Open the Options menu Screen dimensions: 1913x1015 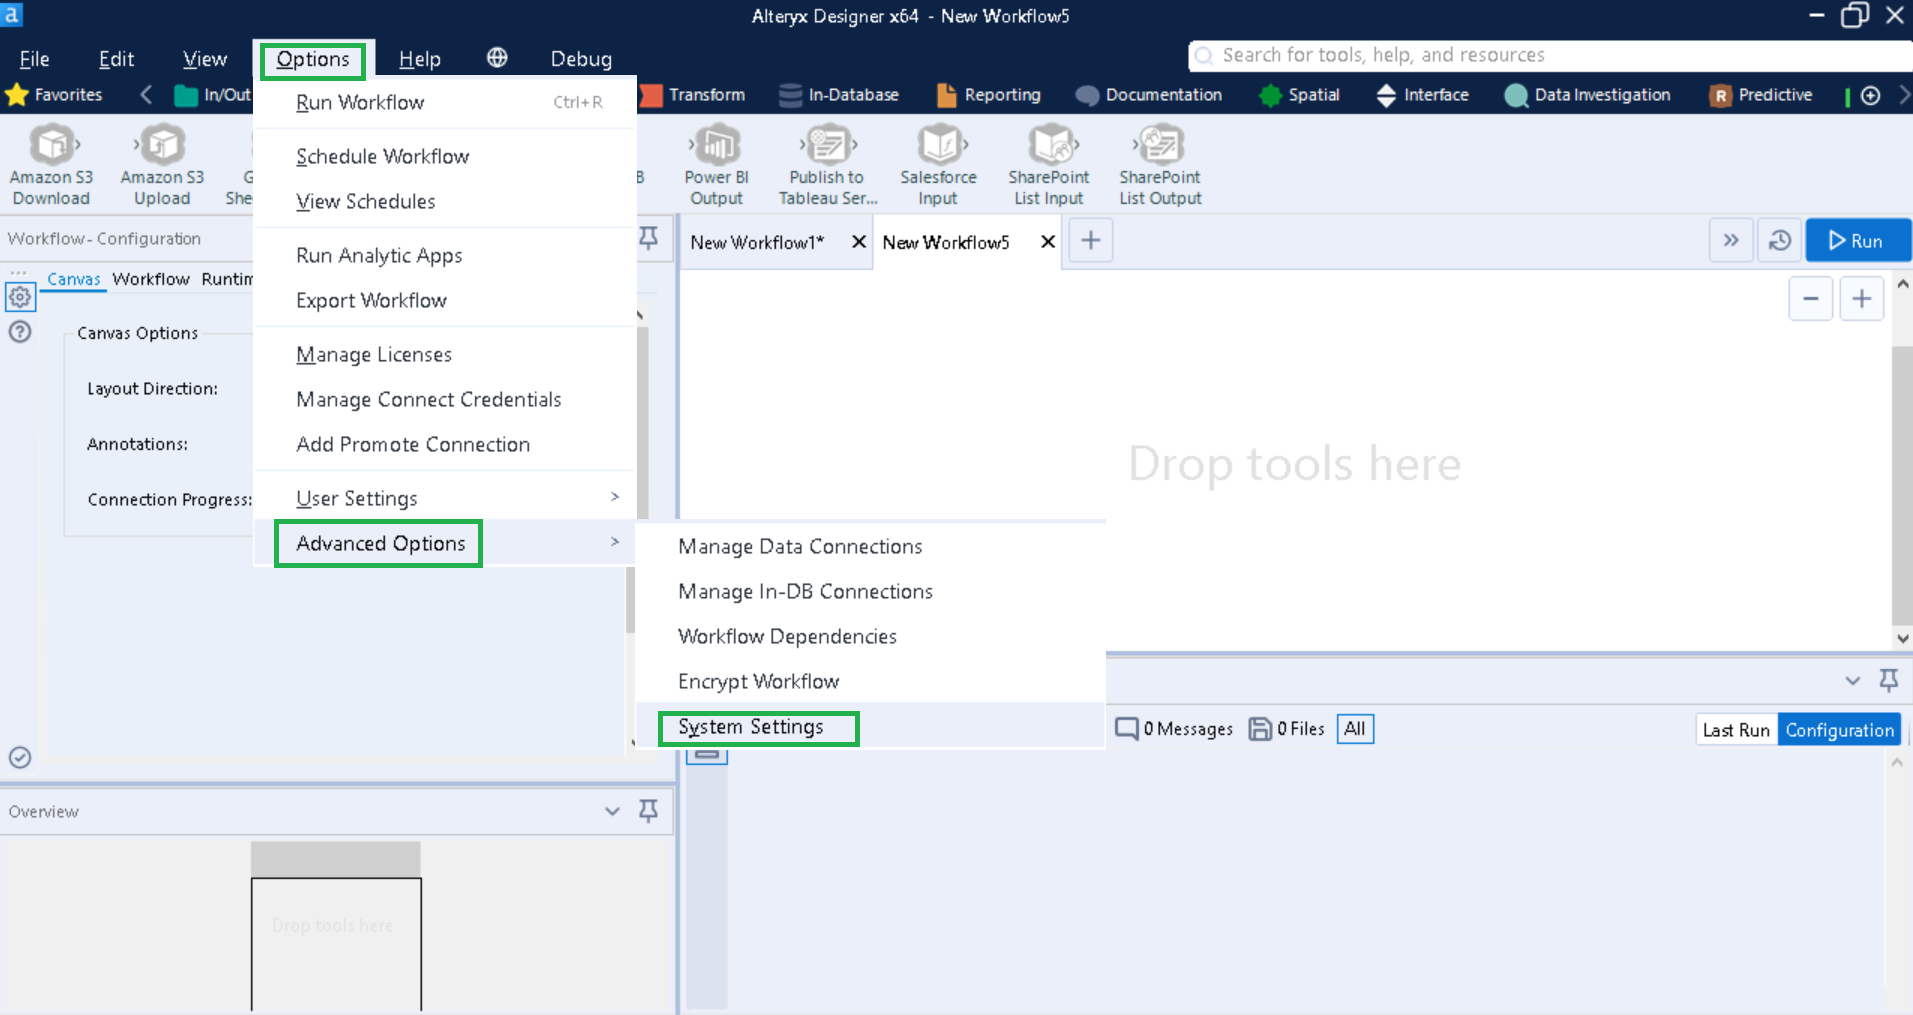(313, 59)
